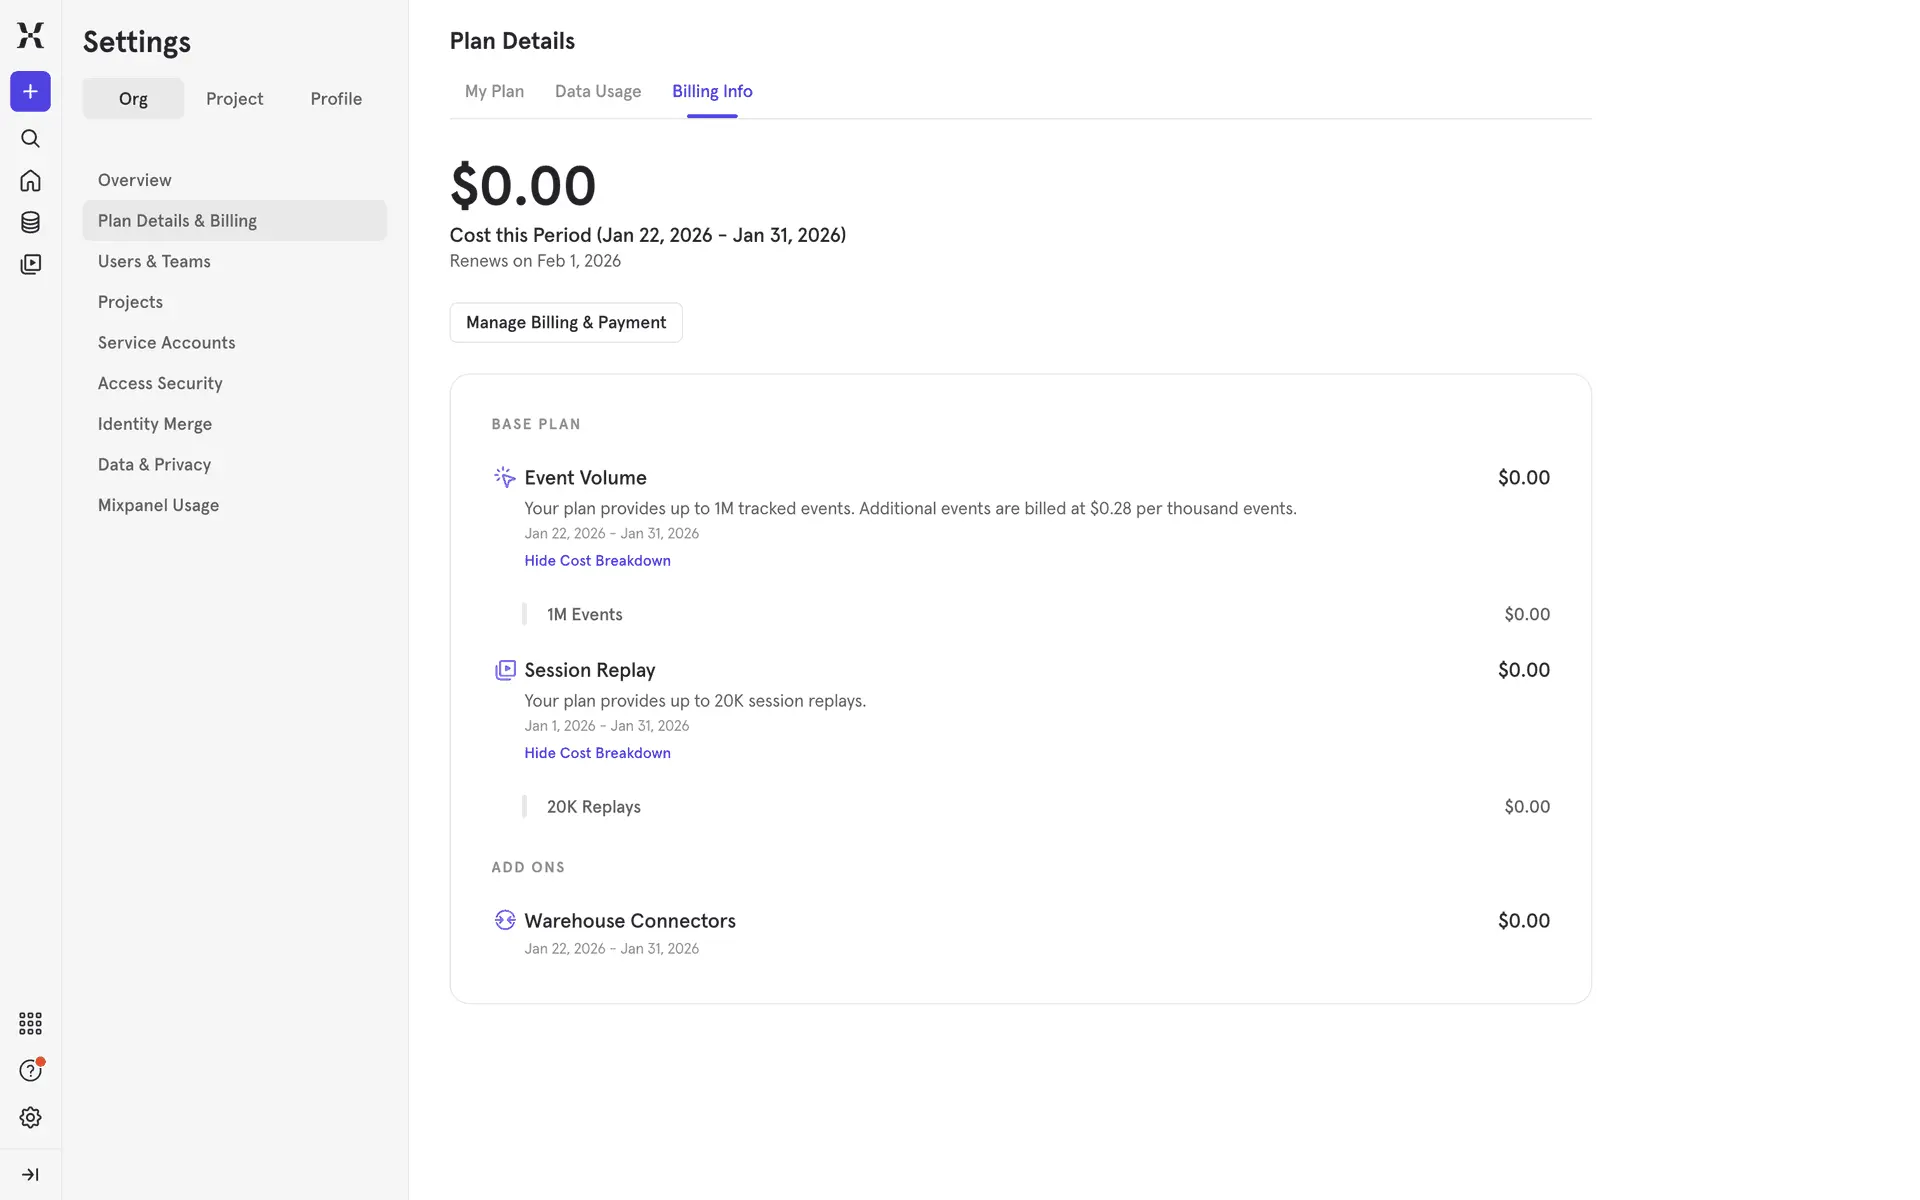The image size is (1920, 1200).
Task: Select the Org settings toggle
Action: click(x=133, y=99)
